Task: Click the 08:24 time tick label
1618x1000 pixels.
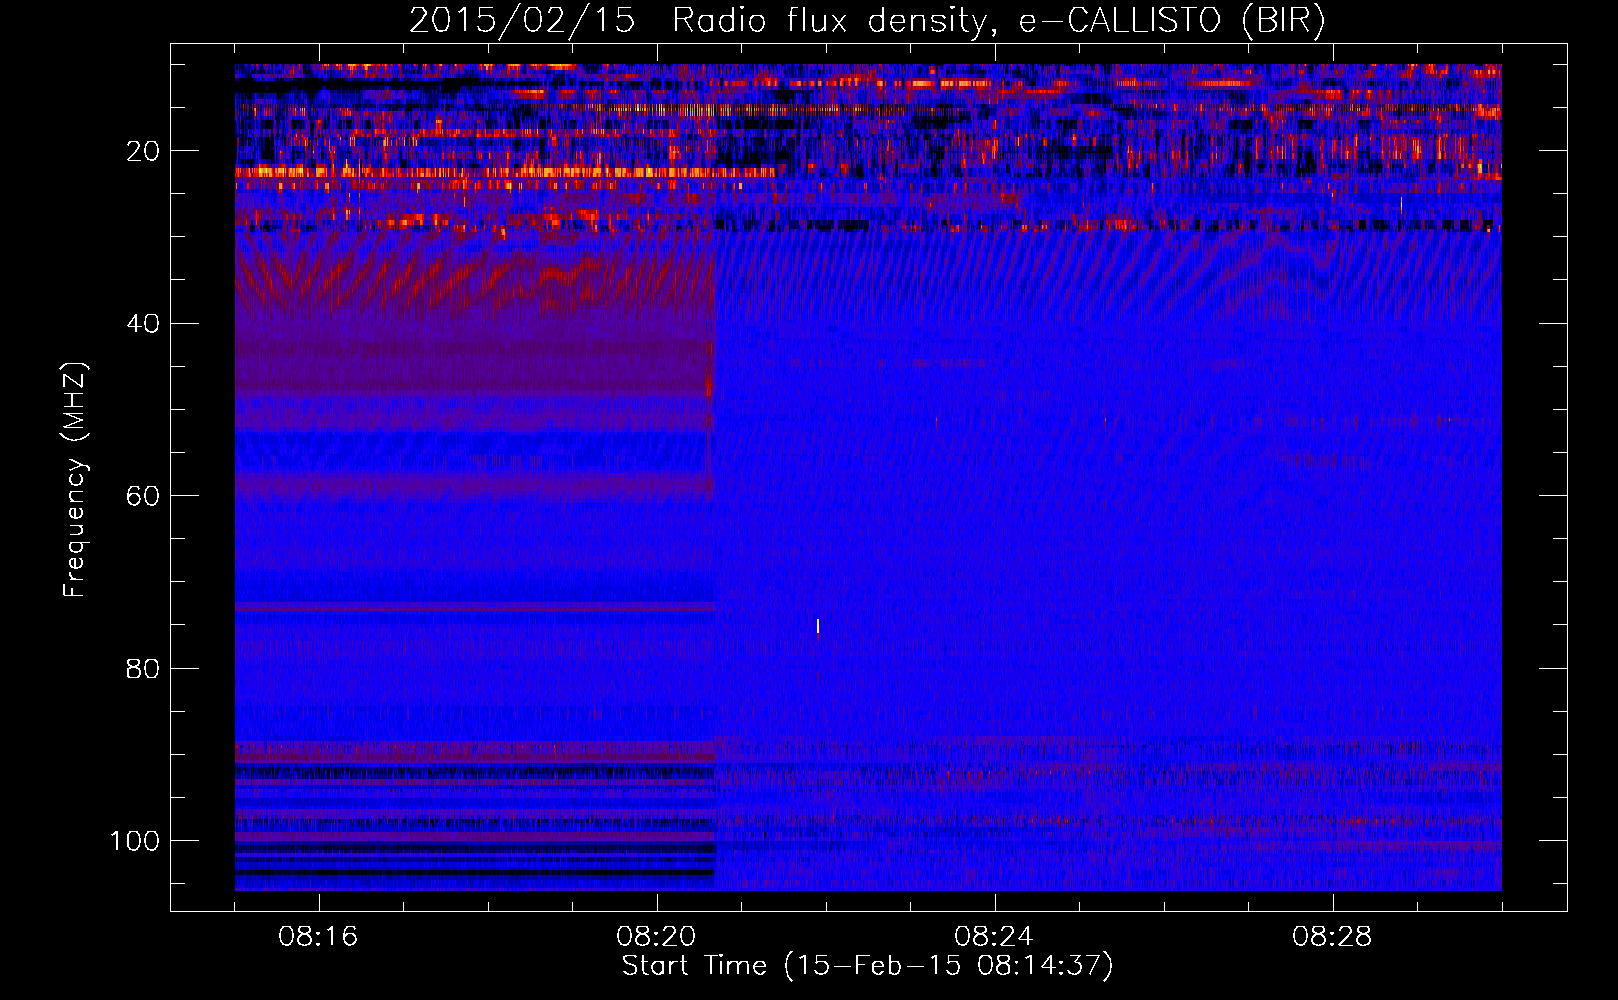Action: [x=993, y=937]
